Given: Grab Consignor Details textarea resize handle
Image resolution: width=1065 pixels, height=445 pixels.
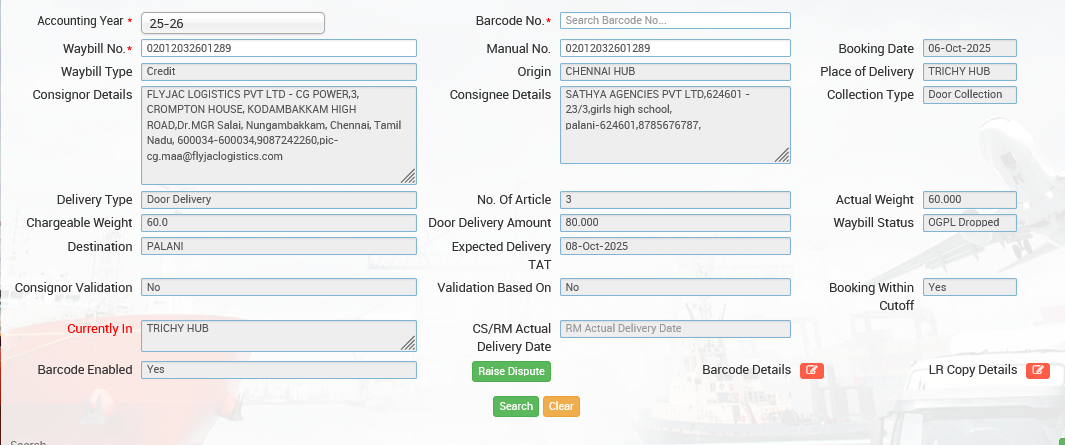Looking at the screenshot, I should point(409,177).
